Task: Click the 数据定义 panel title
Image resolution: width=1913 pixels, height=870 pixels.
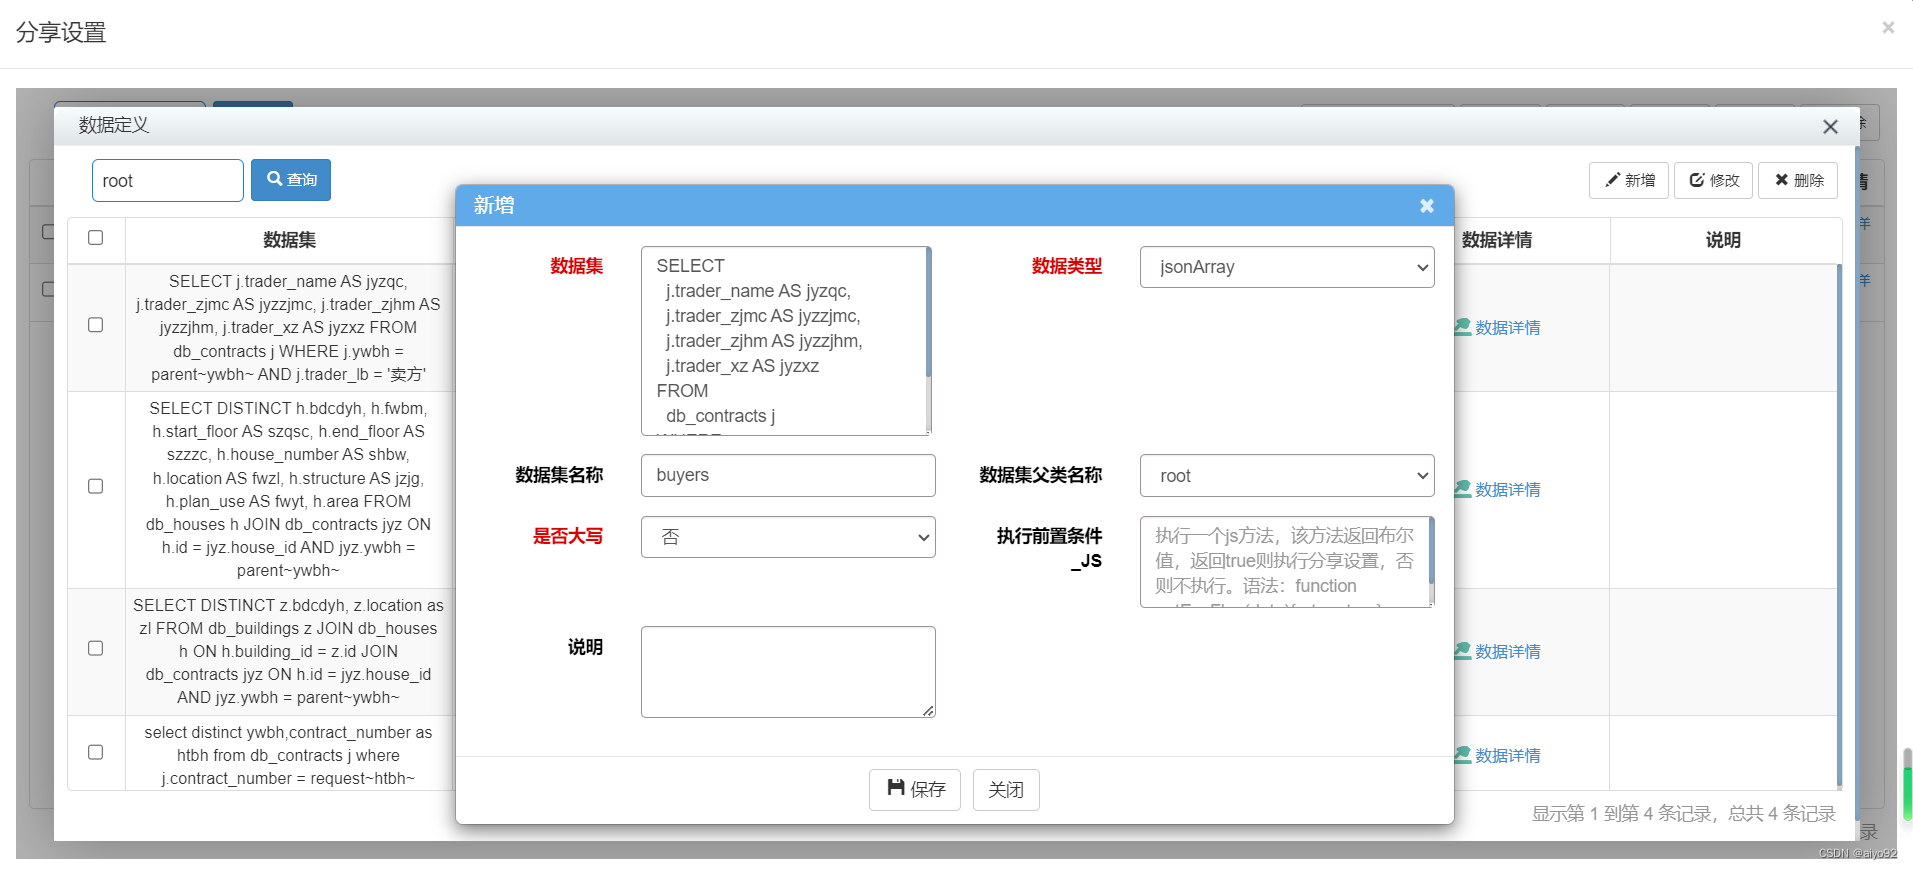Action: pos(114,125)
